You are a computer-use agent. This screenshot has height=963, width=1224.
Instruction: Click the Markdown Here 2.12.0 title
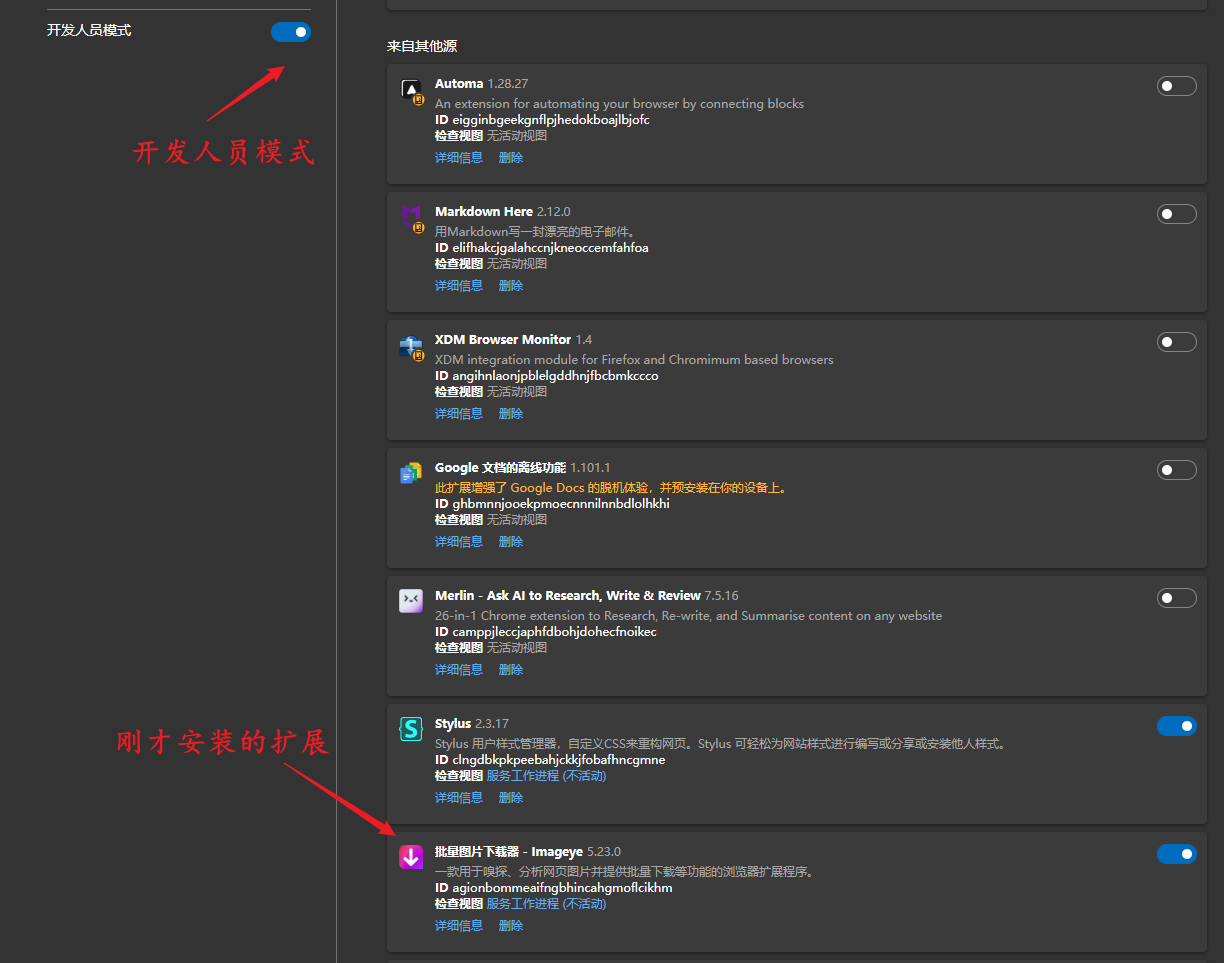(503, 212)
